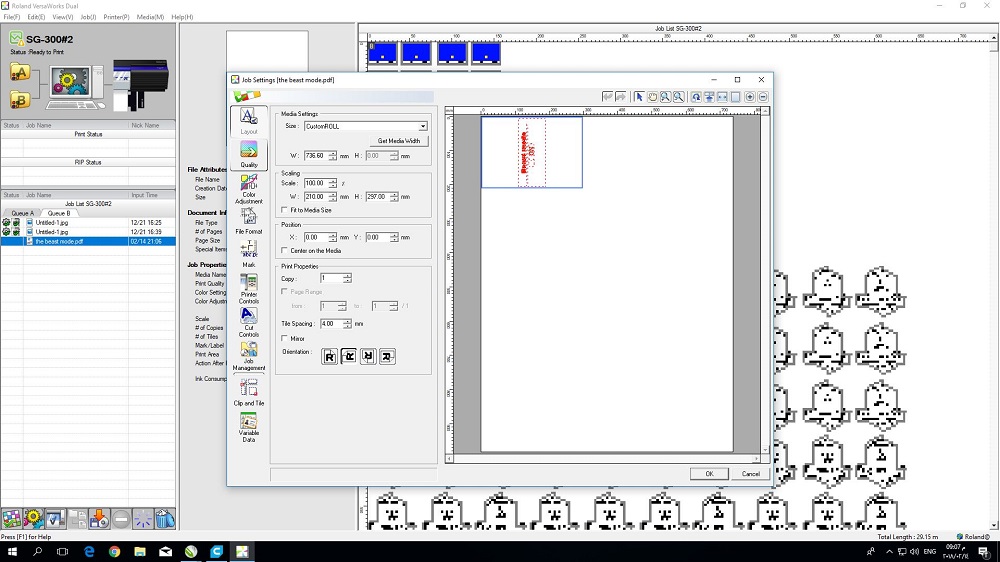The image size is (1000, 562).
Task: Toggle the Mirror checkbox
Action: (284, 339)
